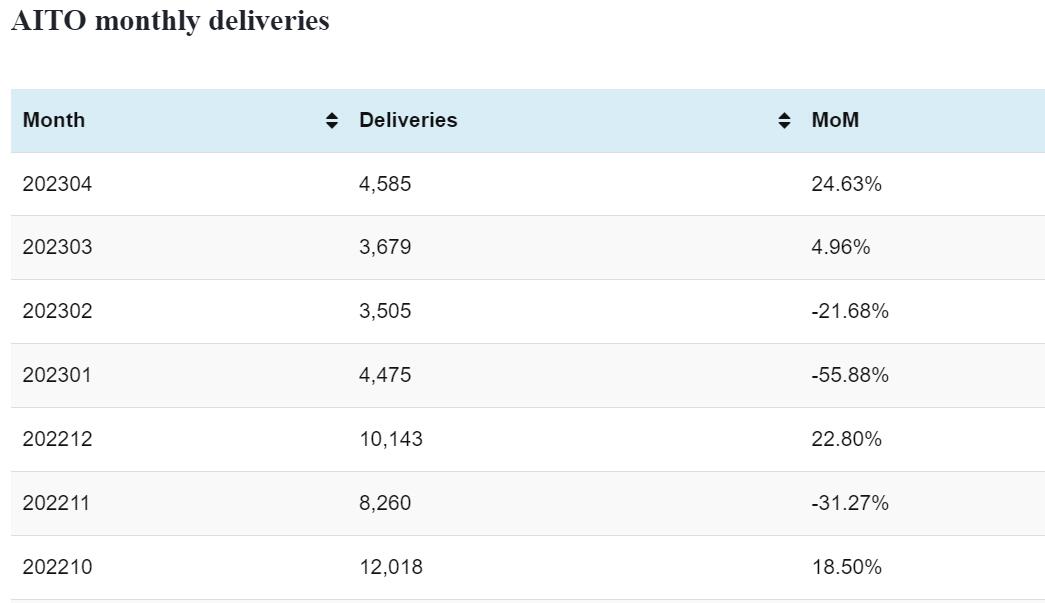Viewport: 1045px width, 603px height.
Task: Click the sort arrows next to Deliveries
Action: coord(785,121)
